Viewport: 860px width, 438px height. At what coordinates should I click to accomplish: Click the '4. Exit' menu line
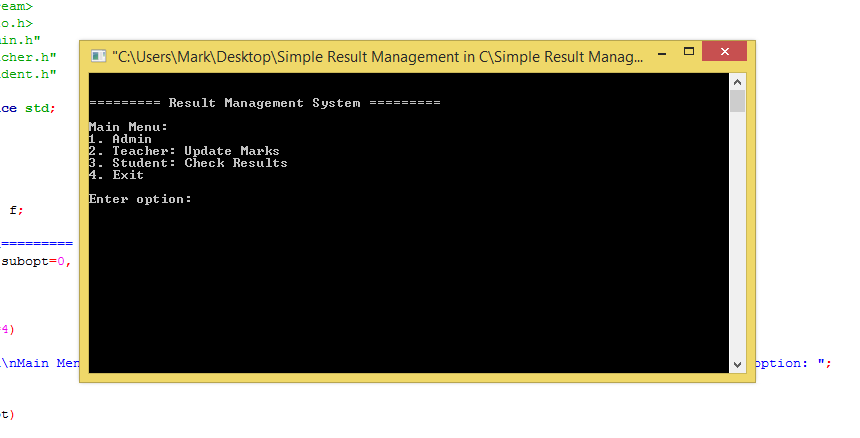(x=116, y=175)
